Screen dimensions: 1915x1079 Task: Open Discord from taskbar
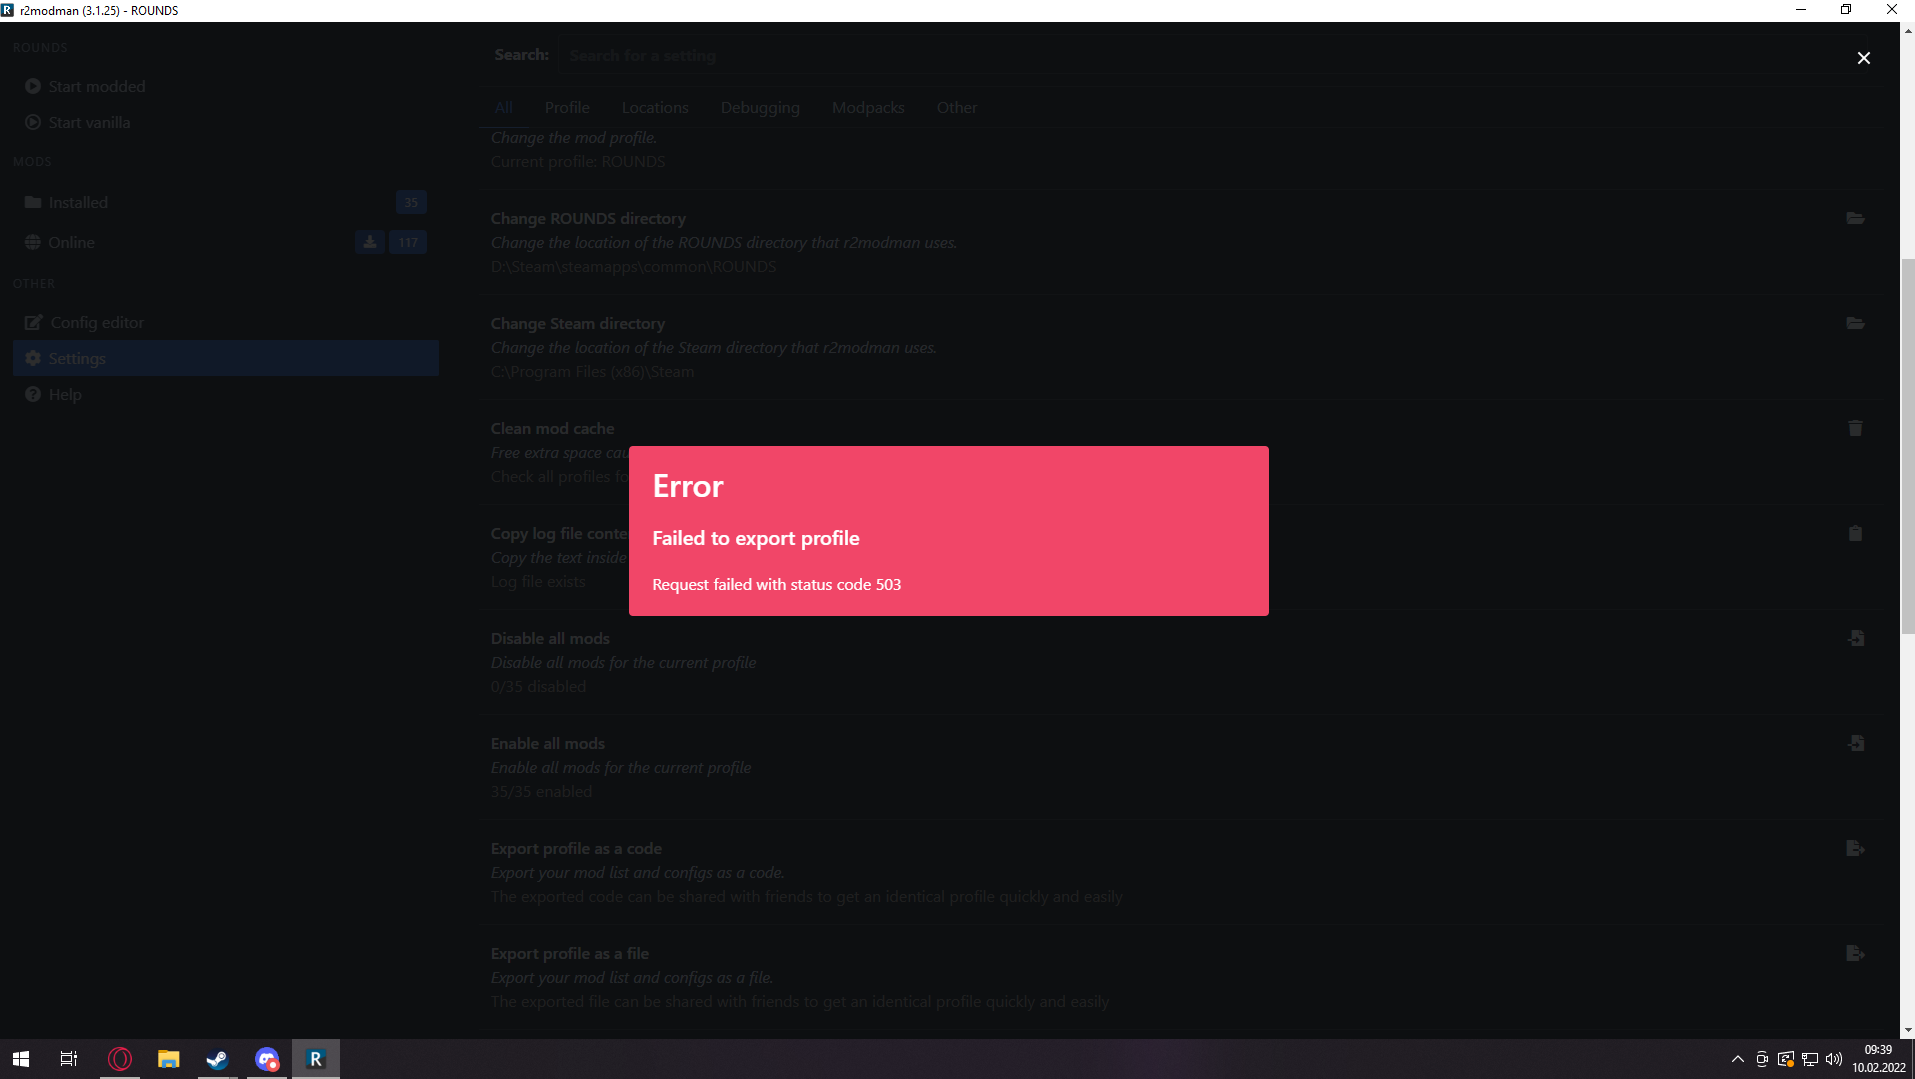[267, 1059]
